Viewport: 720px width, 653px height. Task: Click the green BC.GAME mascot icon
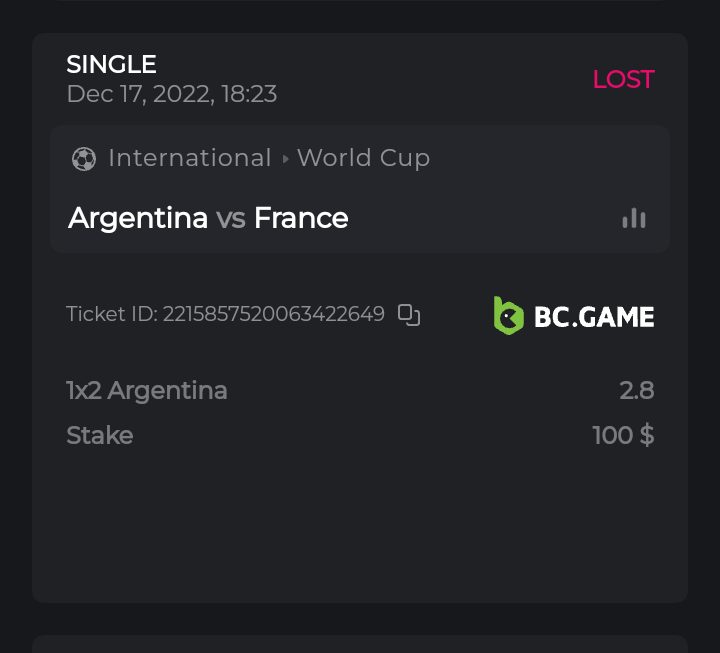tap(509, 316)
